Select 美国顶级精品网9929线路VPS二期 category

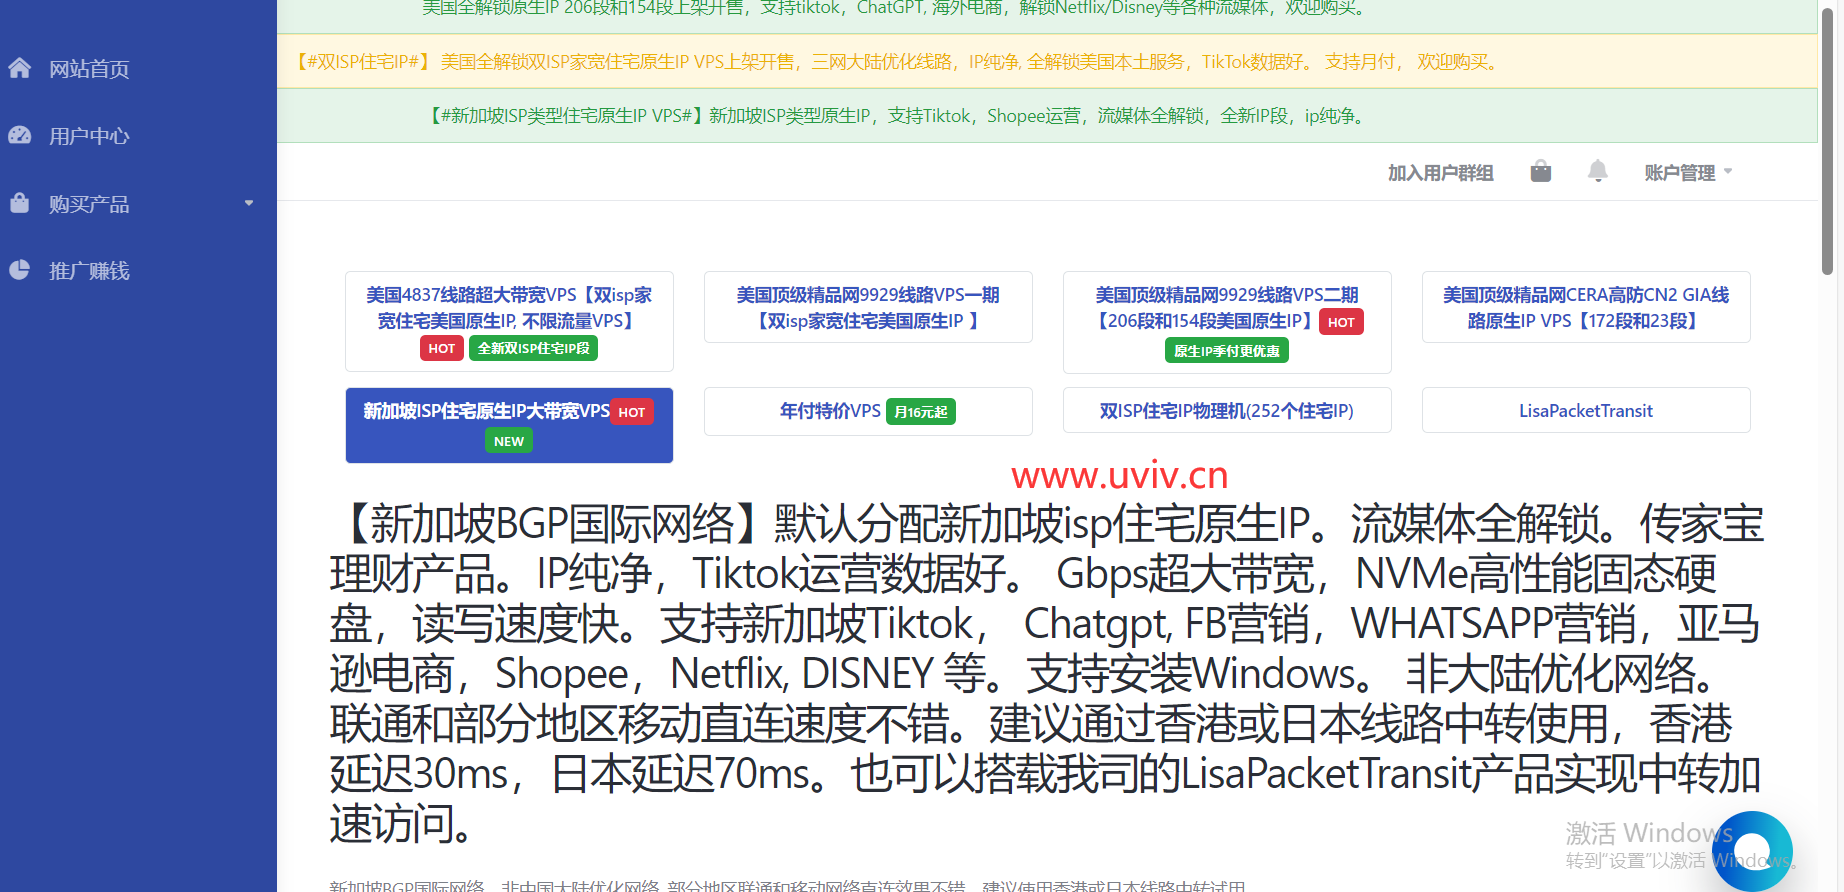[x=1227, y=308]
